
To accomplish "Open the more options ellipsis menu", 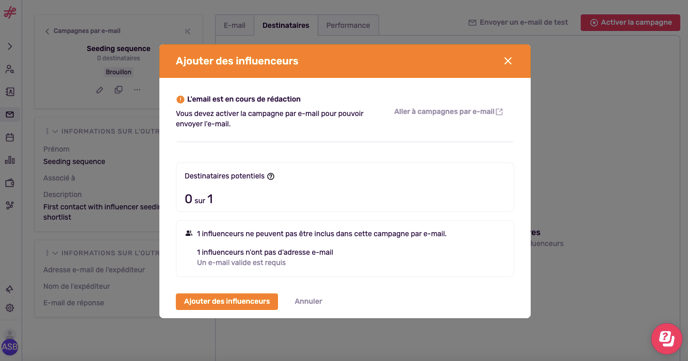I will coord(137,90).
